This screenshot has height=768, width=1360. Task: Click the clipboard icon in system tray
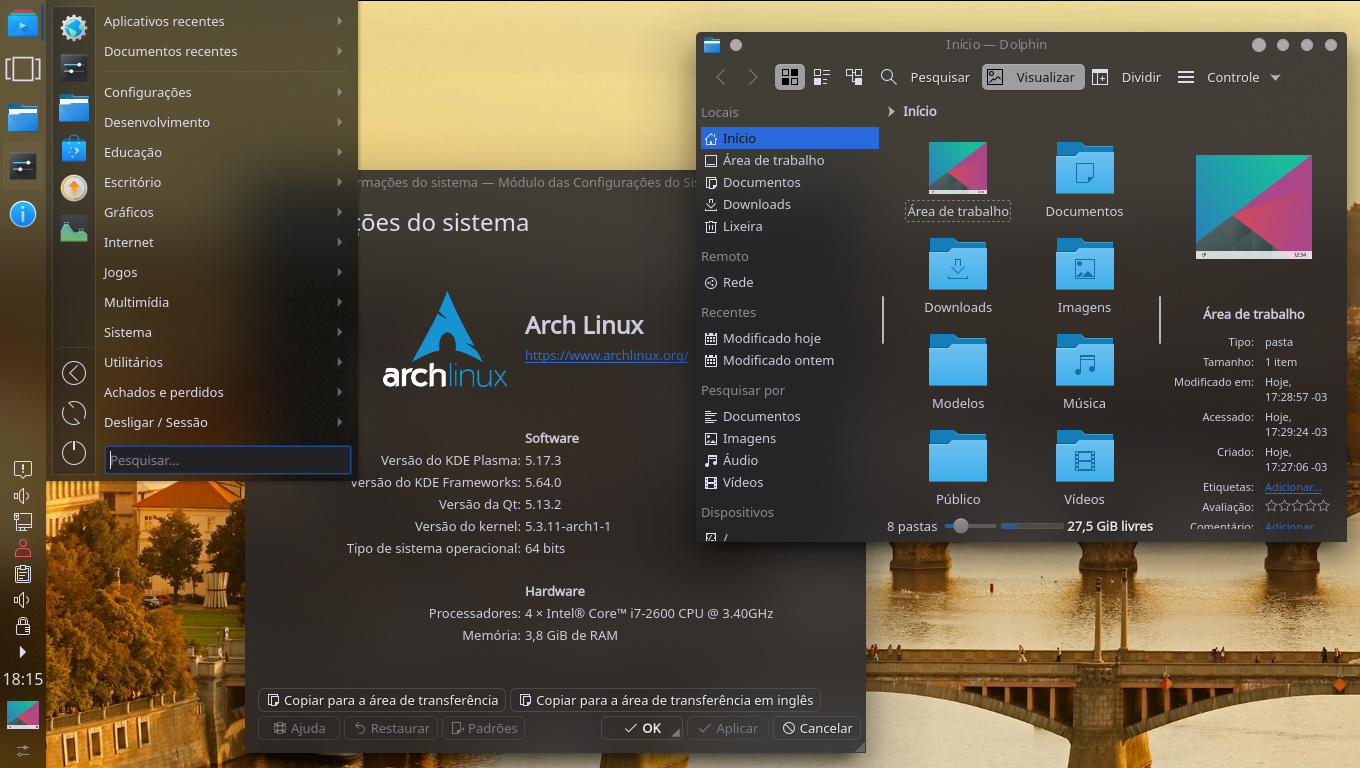(22, 573)
